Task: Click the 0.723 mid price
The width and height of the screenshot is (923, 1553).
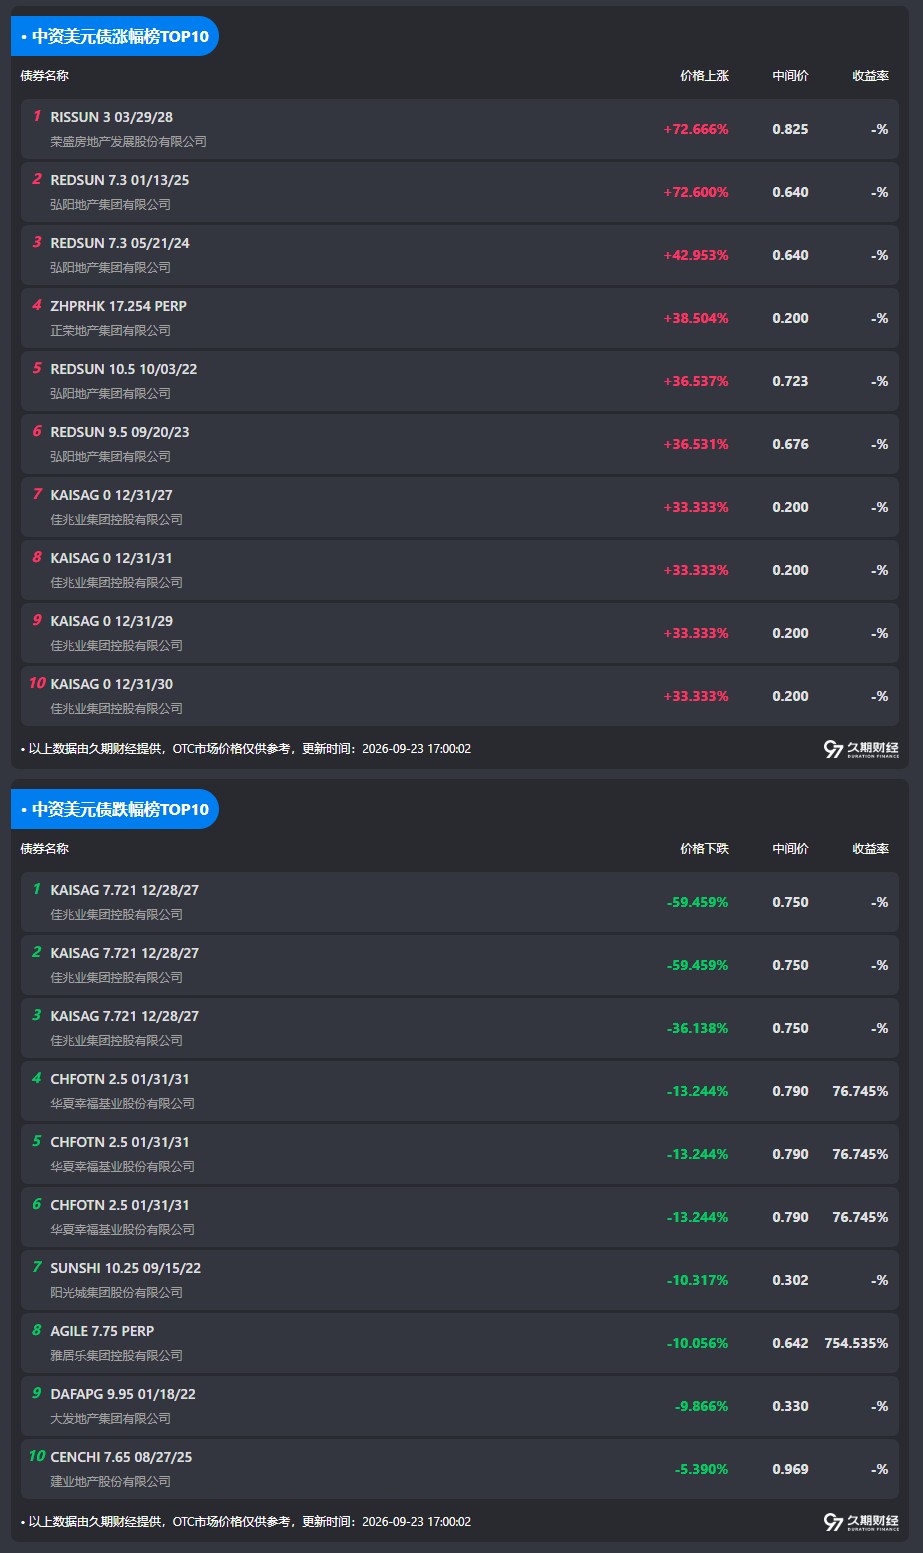Action: coord(790,381)
